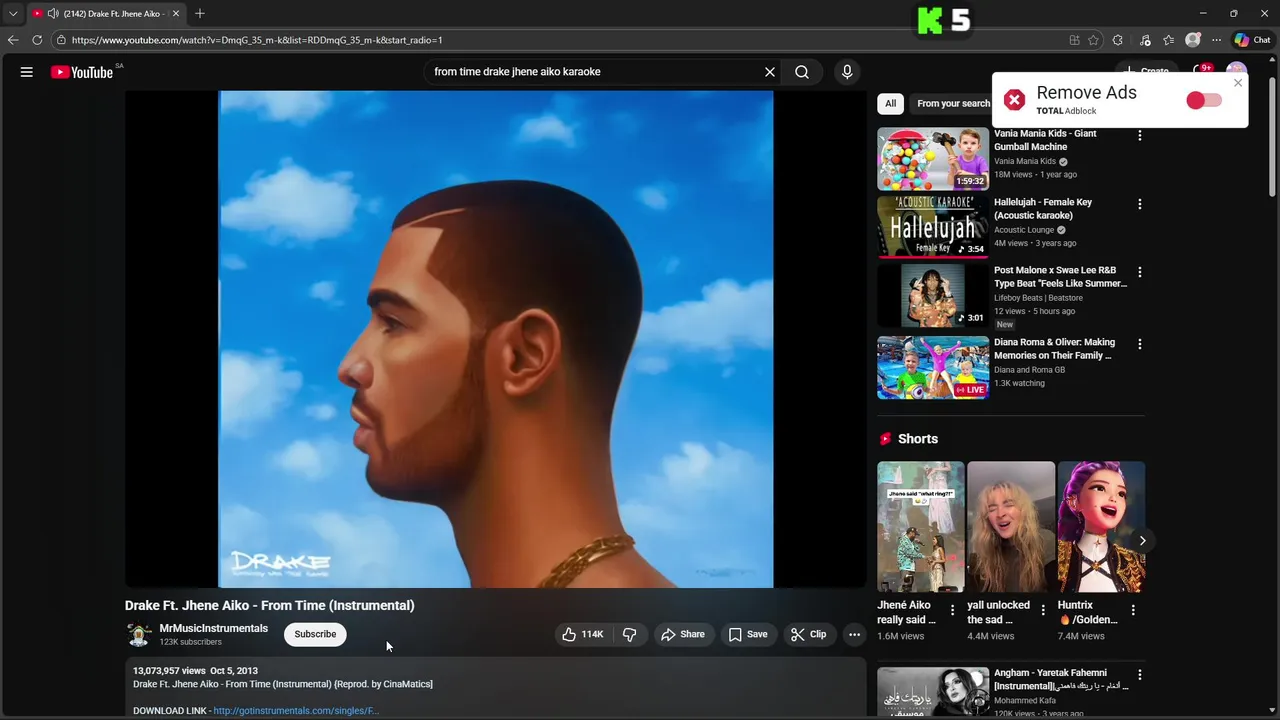Open the Jhené Aiko really said Short
The height and width of the screenshot is (720, 1280).
(921, 527)
